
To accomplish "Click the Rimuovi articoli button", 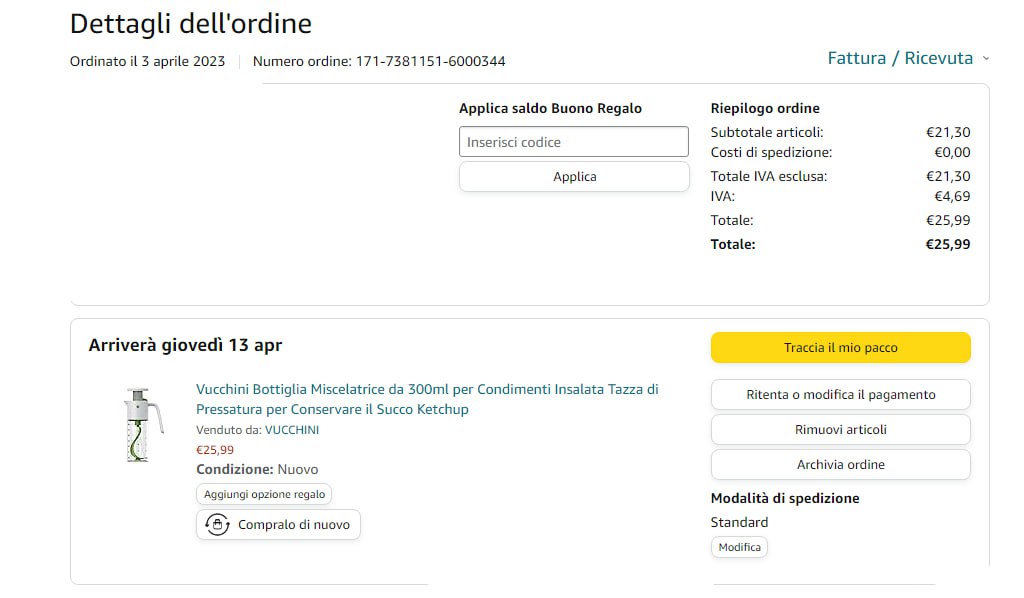I will tap(840, 430).
